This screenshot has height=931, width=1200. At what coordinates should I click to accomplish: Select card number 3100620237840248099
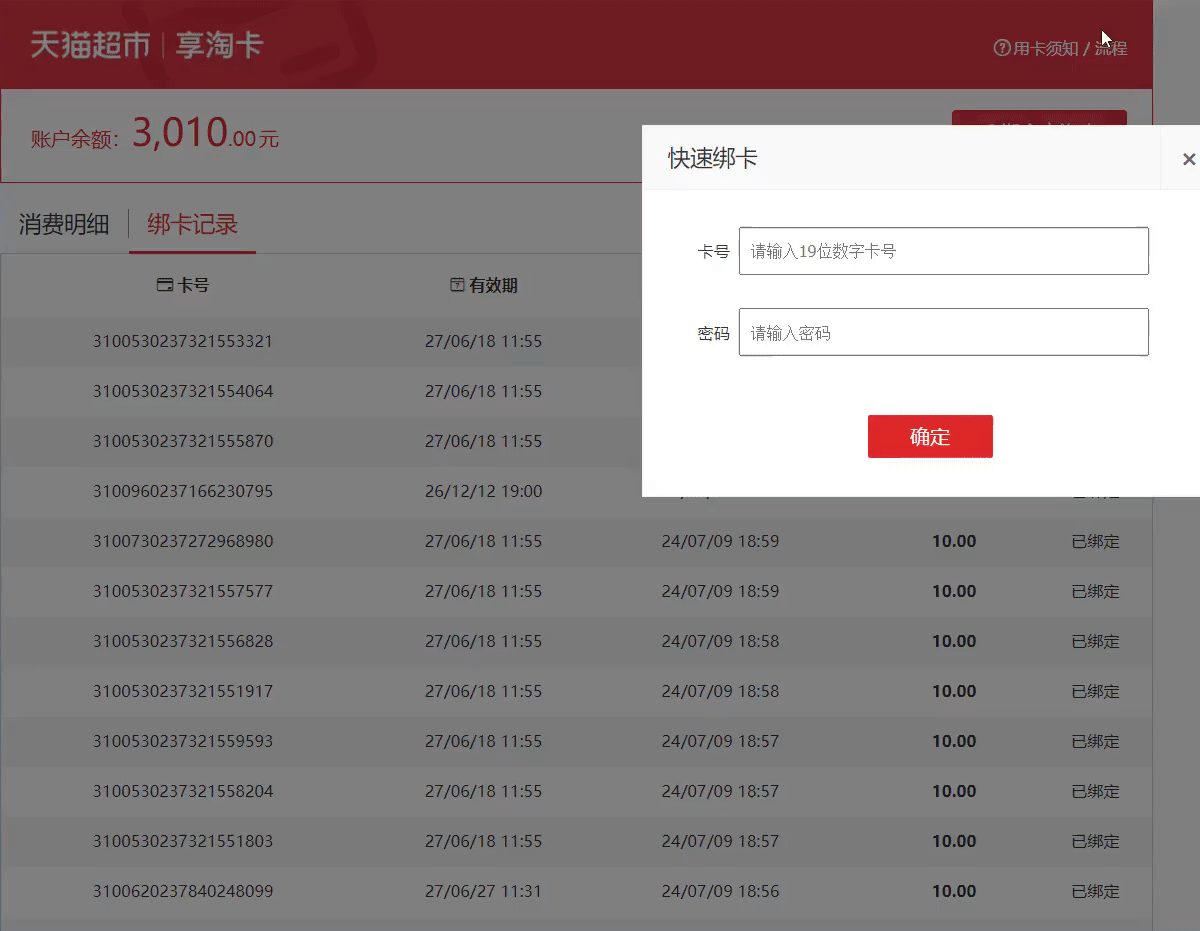click(183, 891)
